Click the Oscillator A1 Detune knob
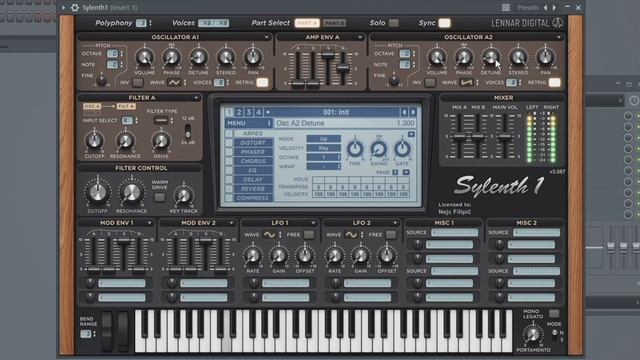The height and width of the screenshot is (360, 640). click(198, 58)
